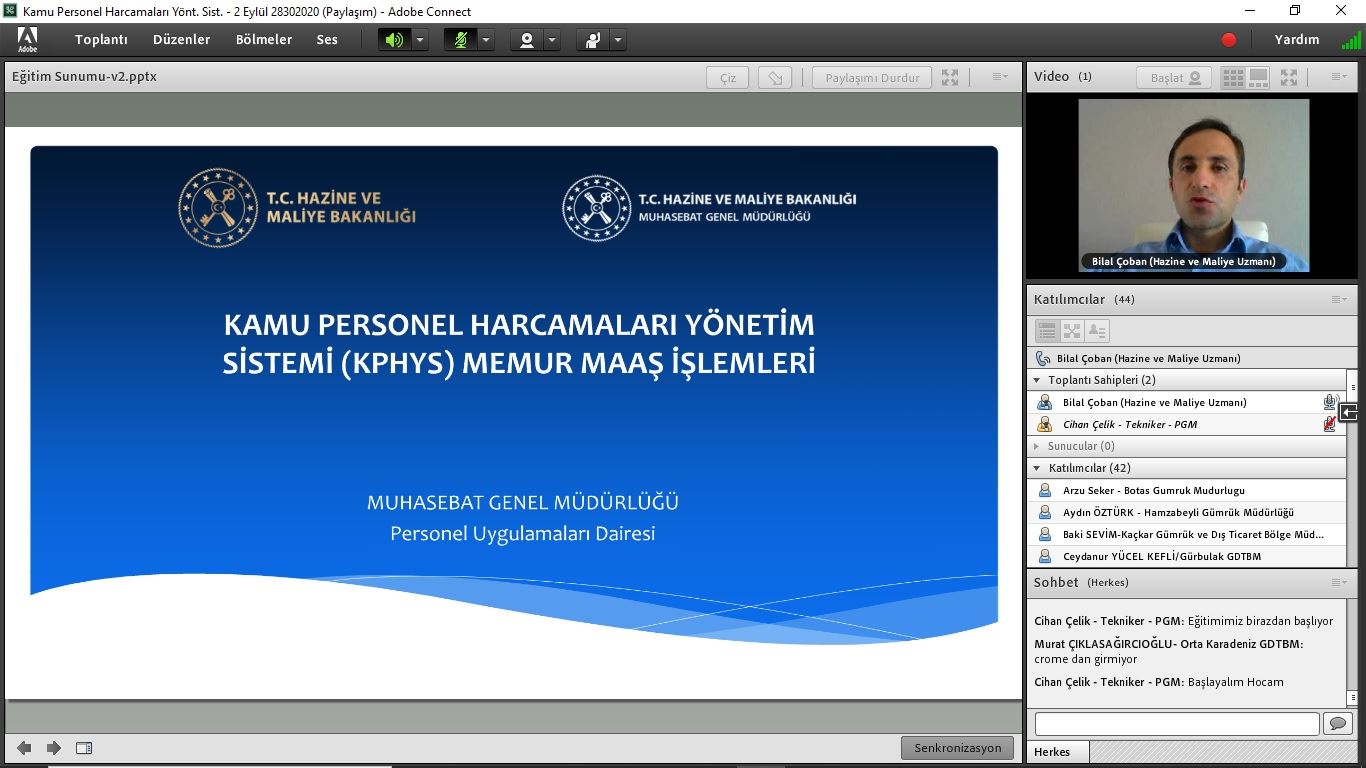Click the chat message from Murat ÇIKLASAĞIRCIOĞLU
Viewport: 1366px width, 768px height.
pos(1169,652)
